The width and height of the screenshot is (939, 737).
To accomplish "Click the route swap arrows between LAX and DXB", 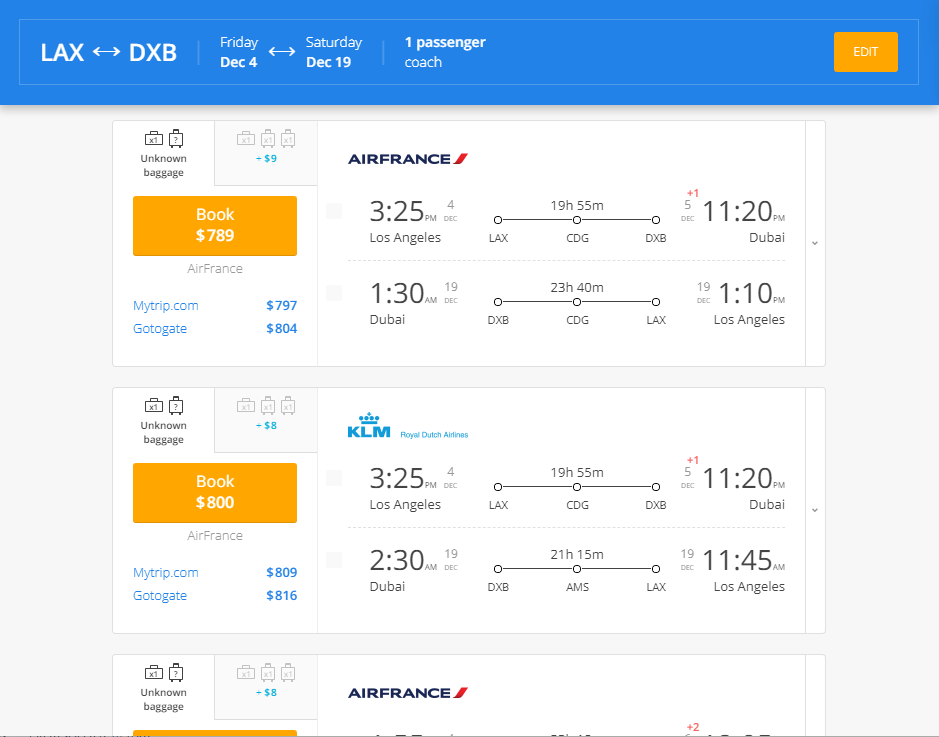I will (x=106, y=53).
